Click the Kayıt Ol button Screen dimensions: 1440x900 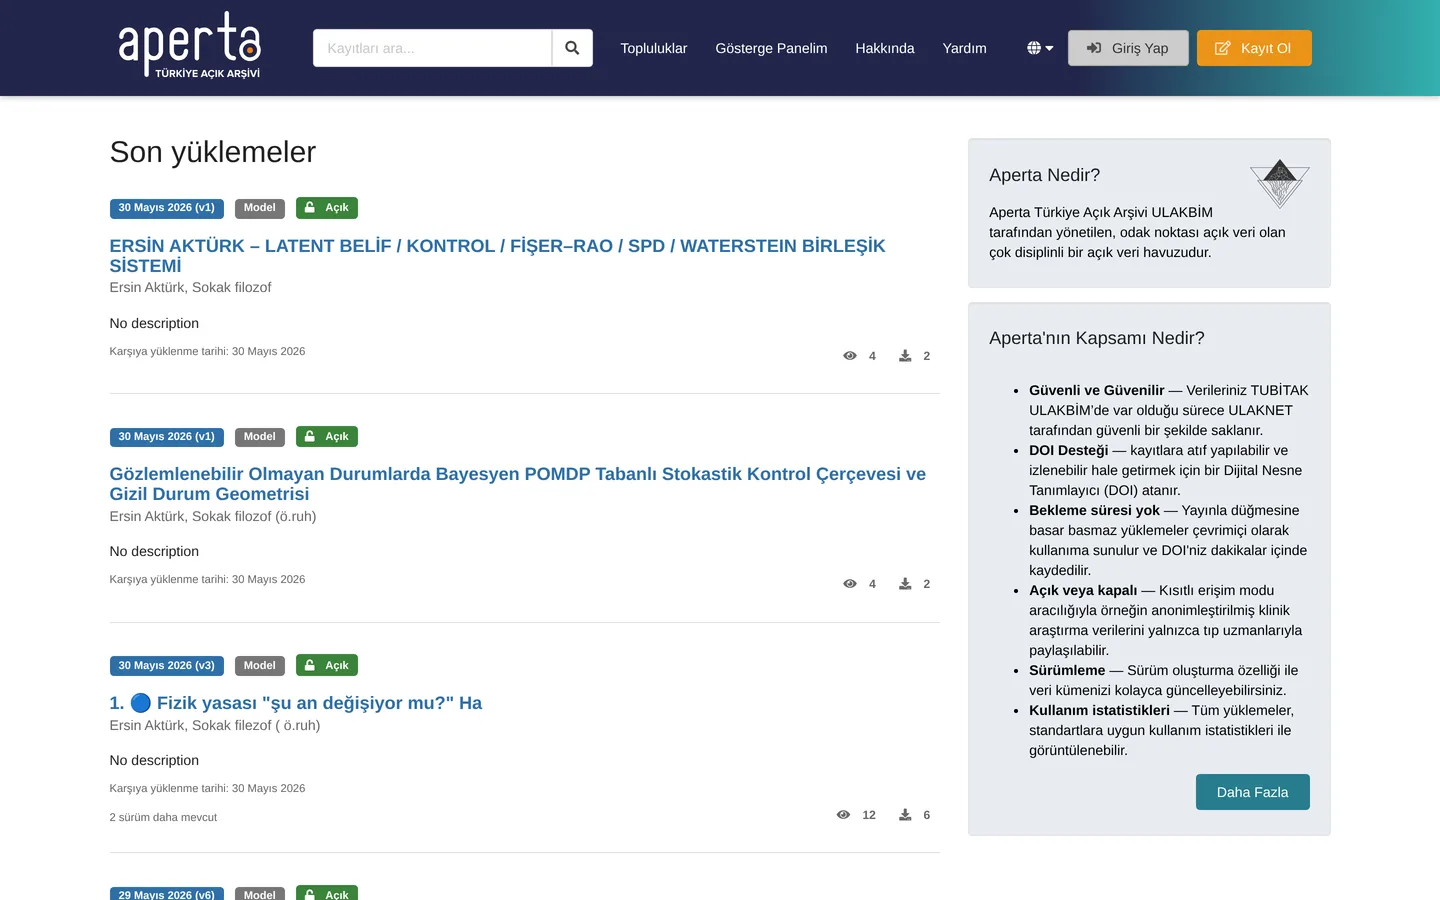(1254, 48)
